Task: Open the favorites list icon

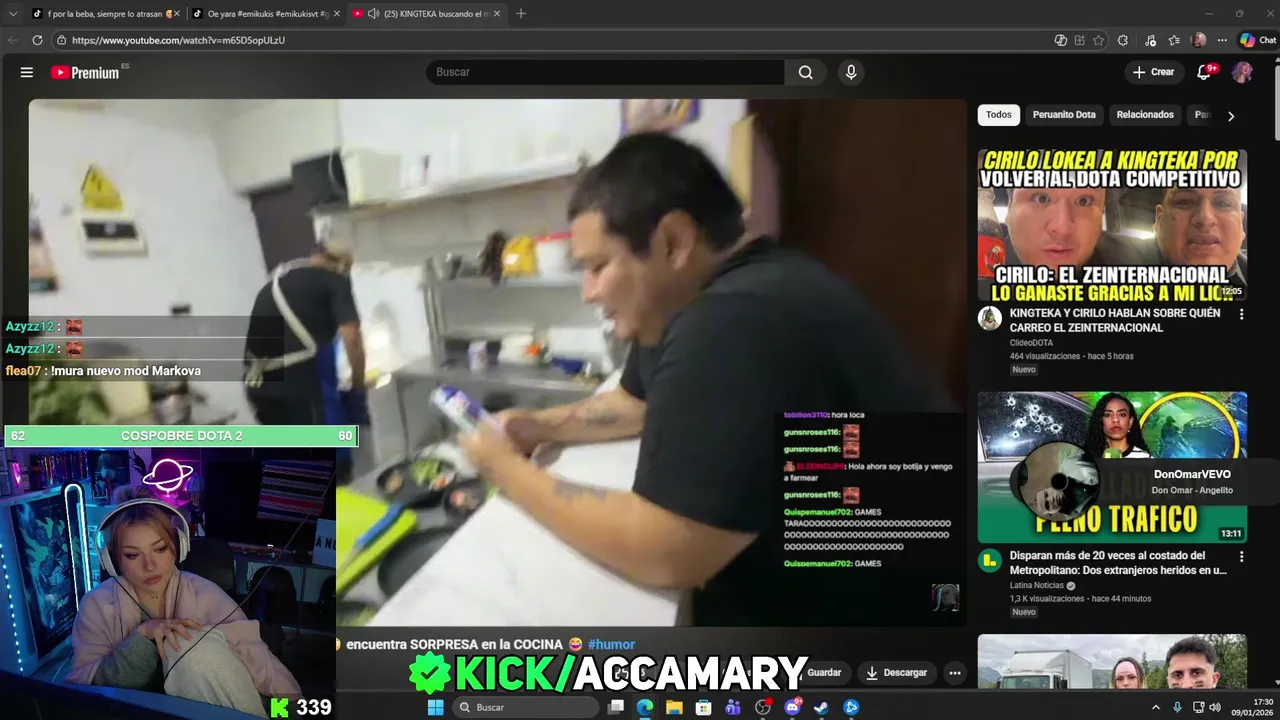Action: pyautogui.click(x=1174, y=40)
